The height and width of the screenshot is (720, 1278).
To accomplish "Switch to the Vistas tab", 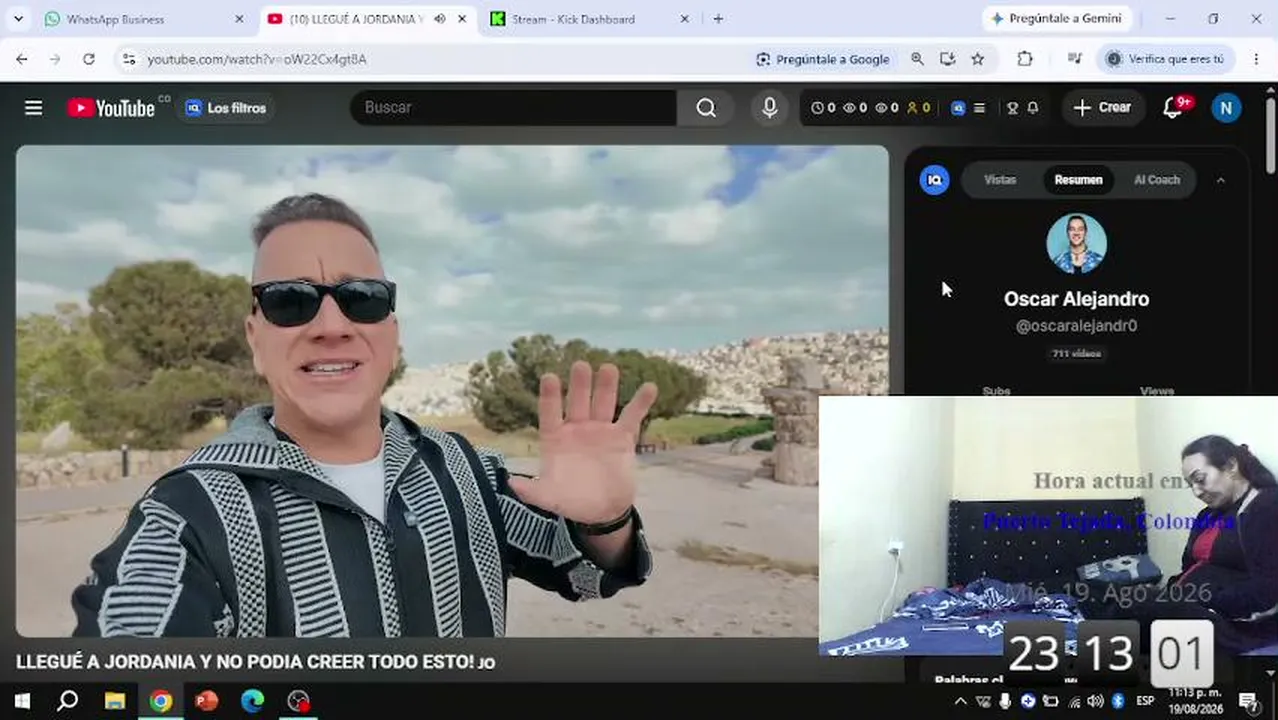I will [x=1000, y=180].
